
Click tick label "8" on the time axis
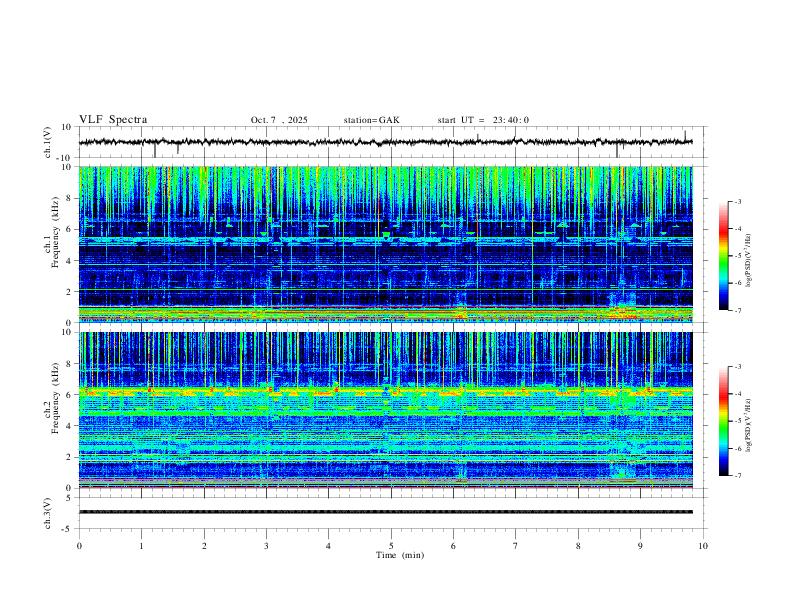pos(578,546)
